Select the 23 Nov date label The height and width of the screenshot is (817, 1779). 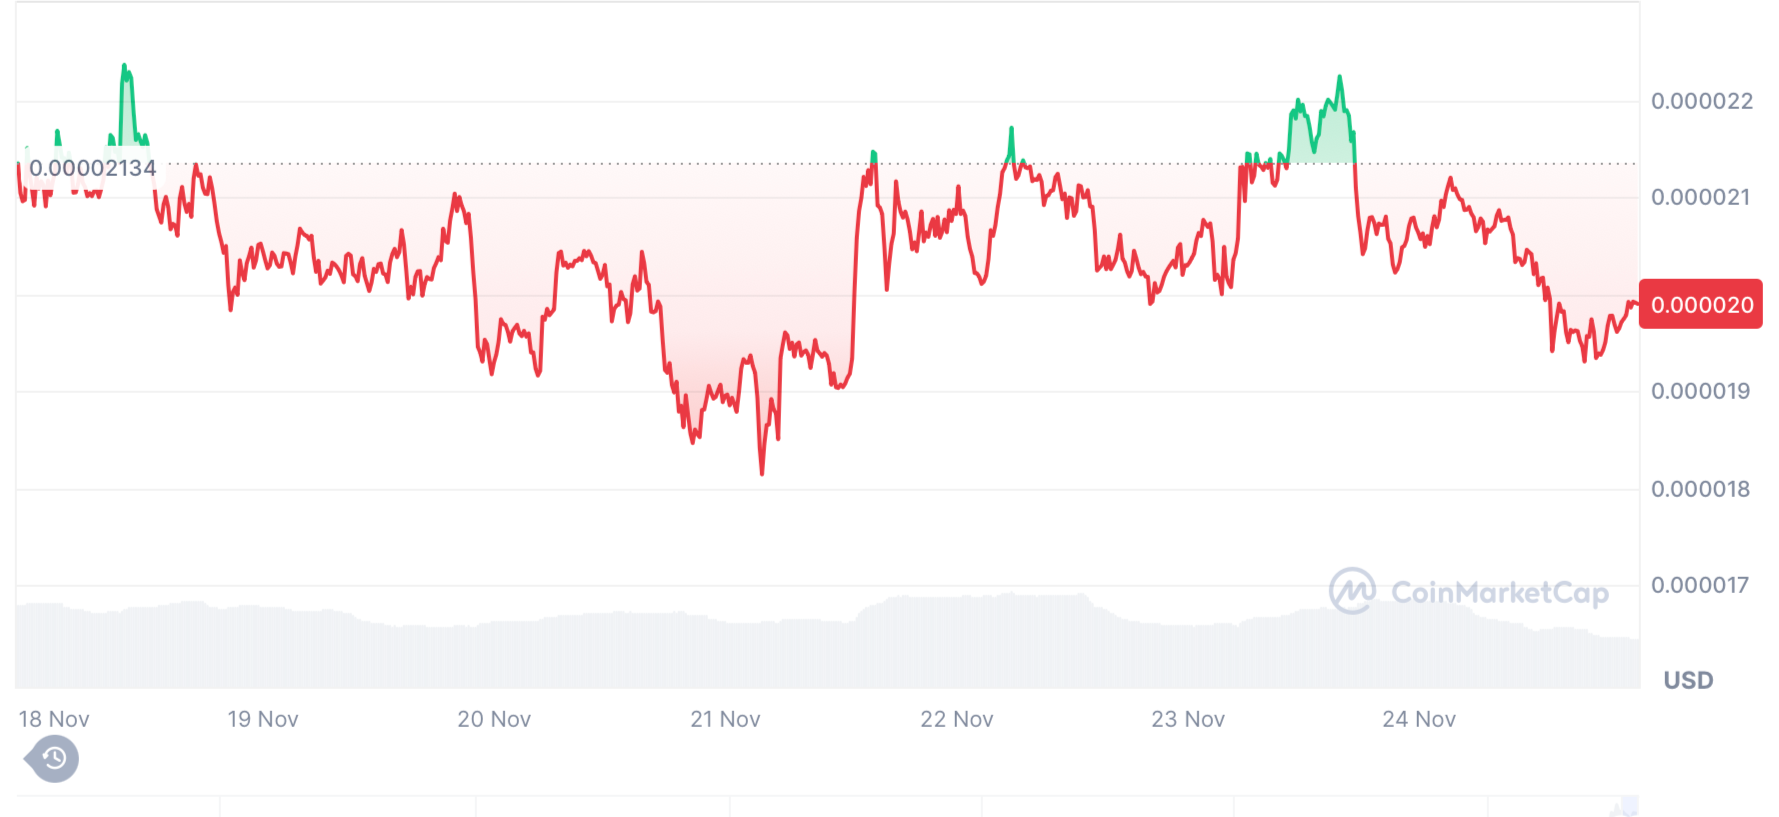click(x=1188, y=719)
